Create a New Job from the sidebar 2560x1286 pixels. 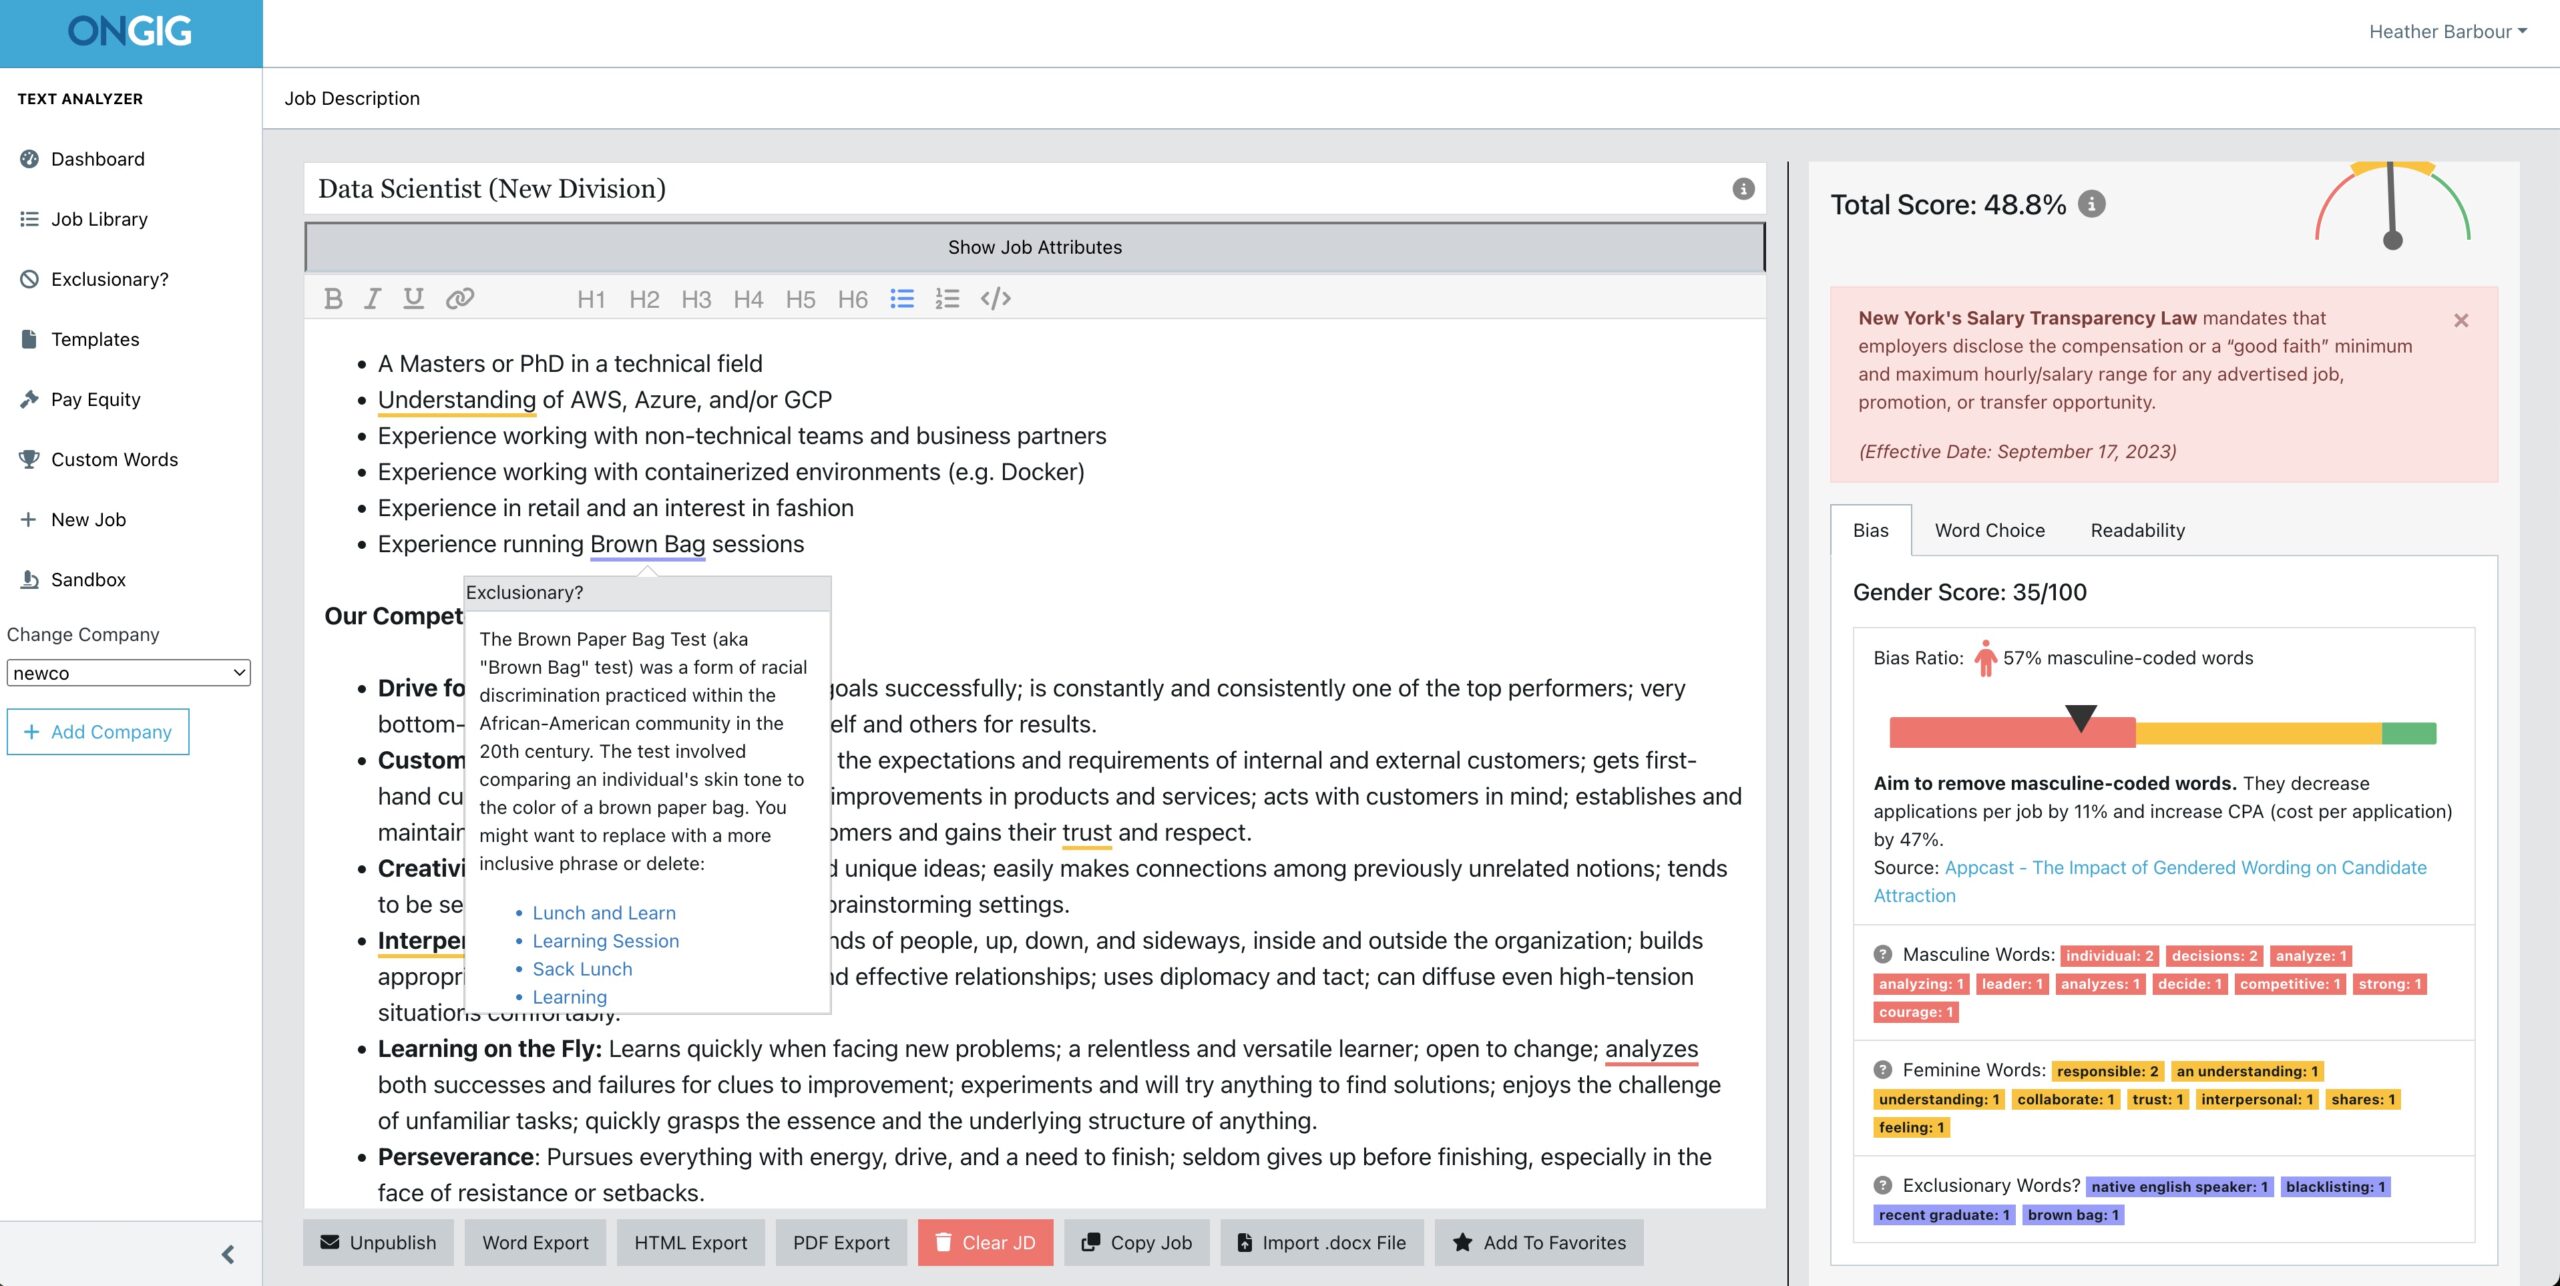pyautogui.click(x=88, y=519)
